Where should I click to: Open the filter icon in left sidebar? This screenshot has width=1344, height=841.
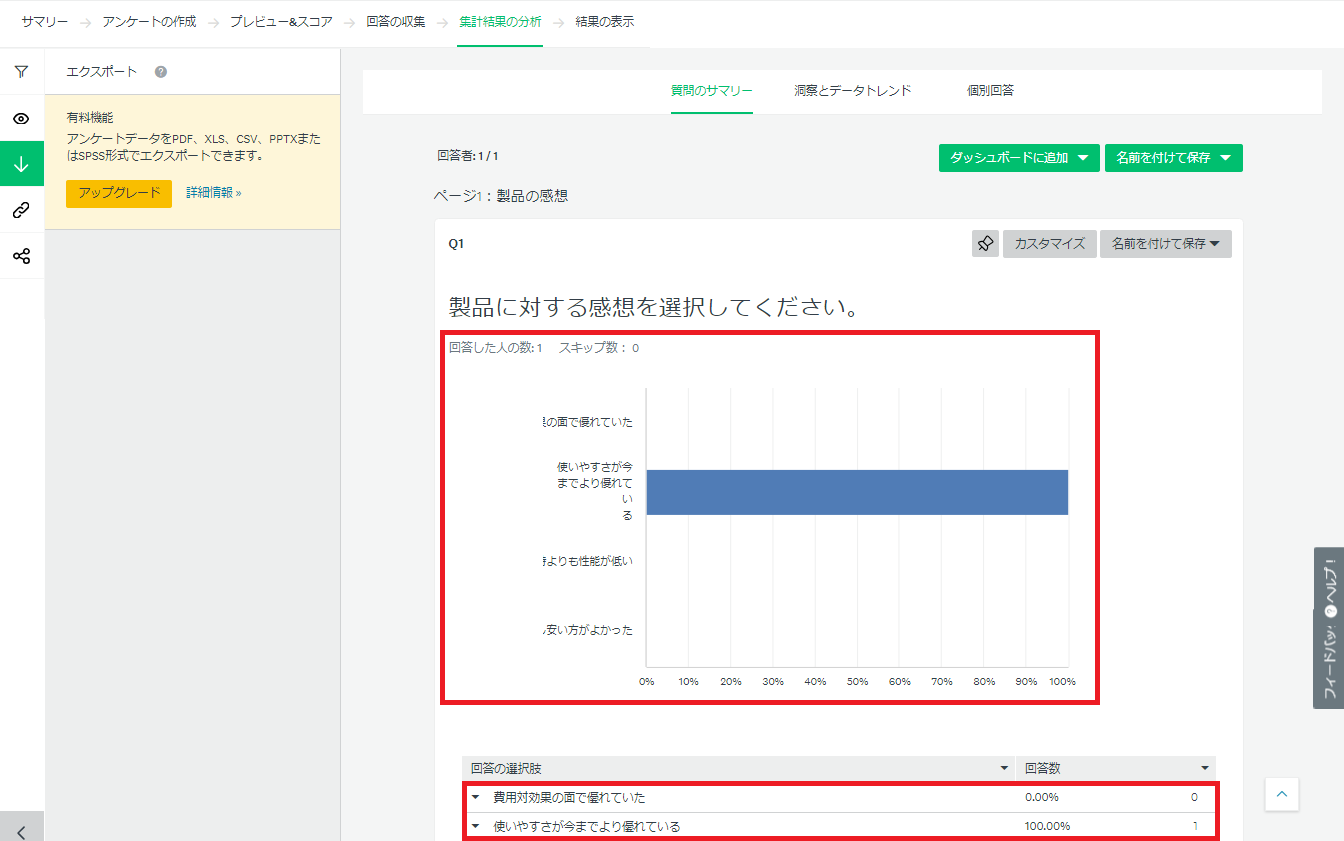21,72
